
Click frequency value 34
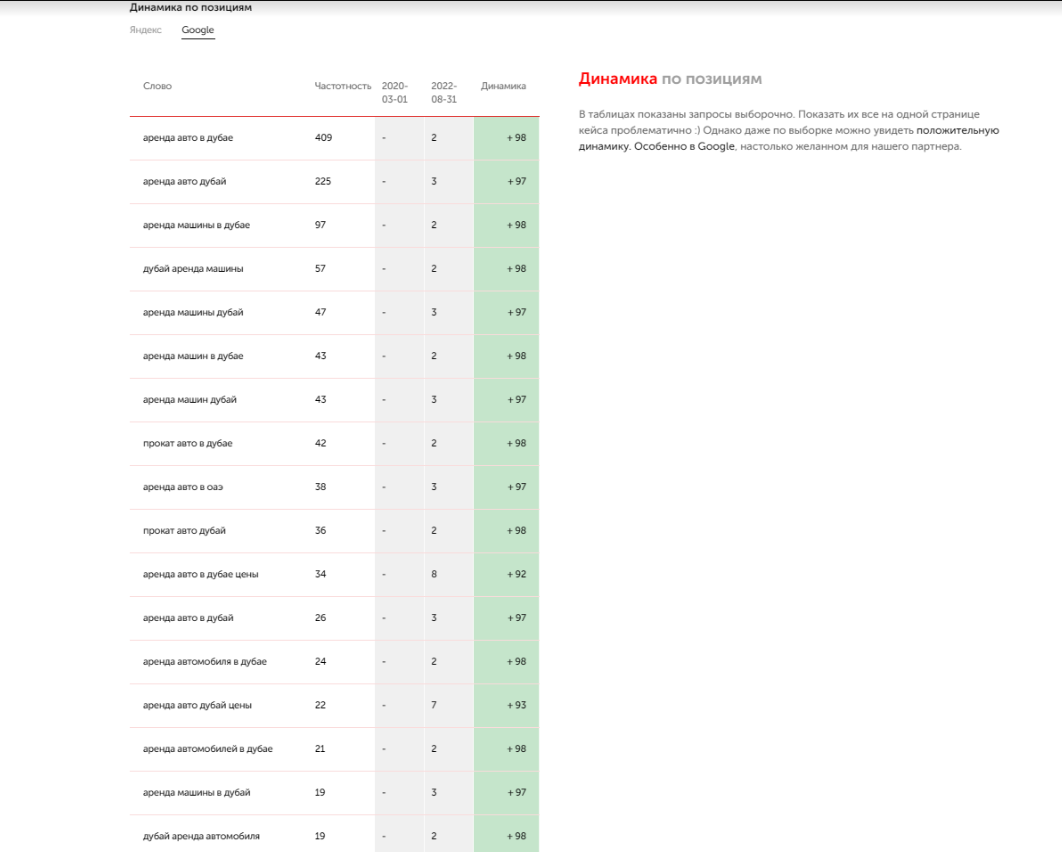pyautogui.click(x=320, y=574)
